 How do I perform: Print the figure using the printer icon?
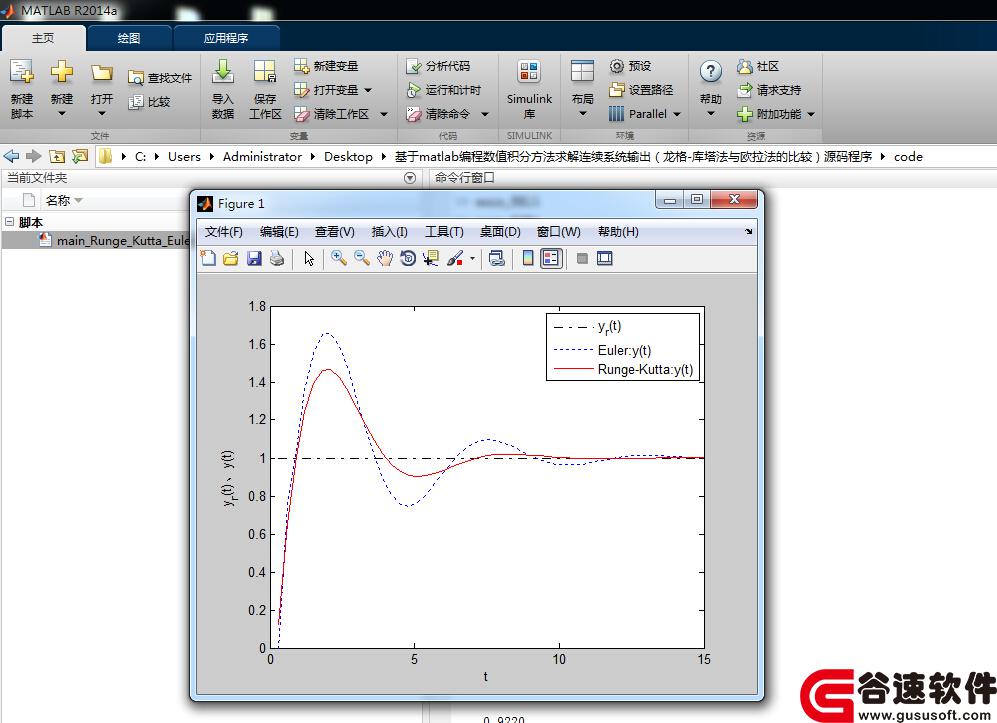pyautogui.click(x=277, y=258)
